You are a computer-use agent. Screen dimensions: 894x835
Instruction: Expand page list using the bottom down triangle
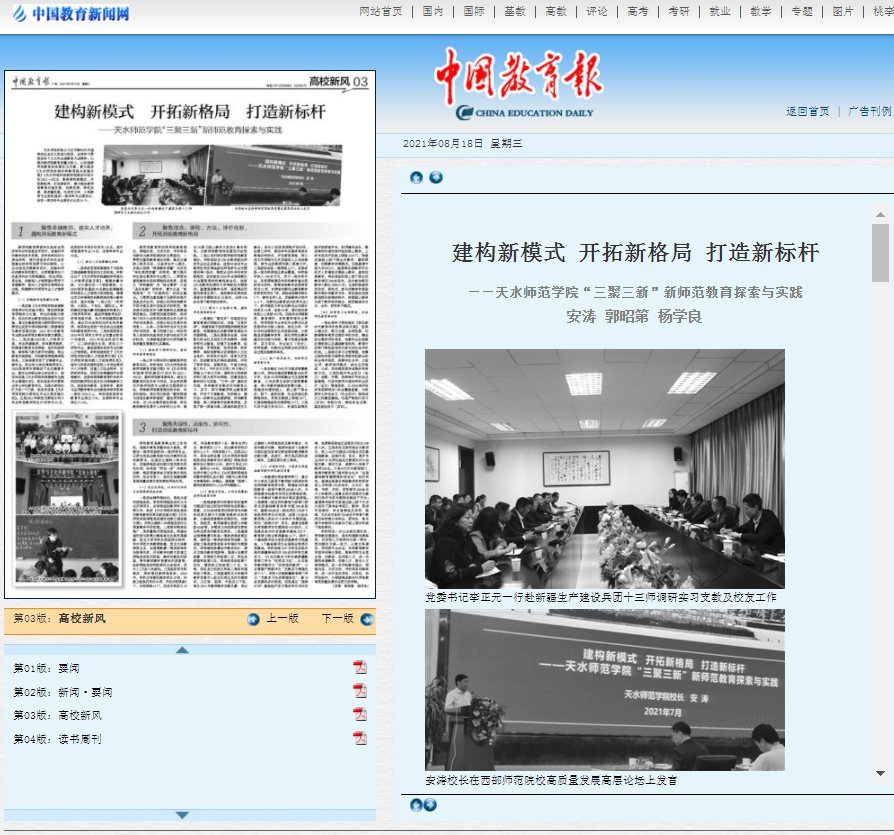pos(182,814)
